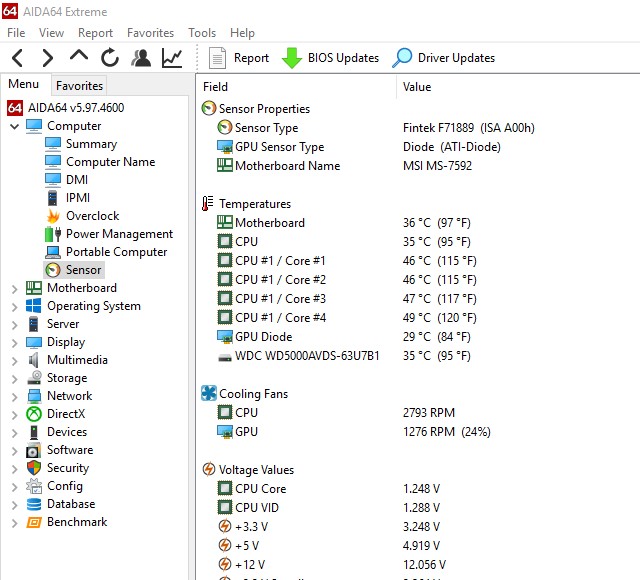Expand the DirectX tree node
The image size is (640, 580).
click(15, 415)
